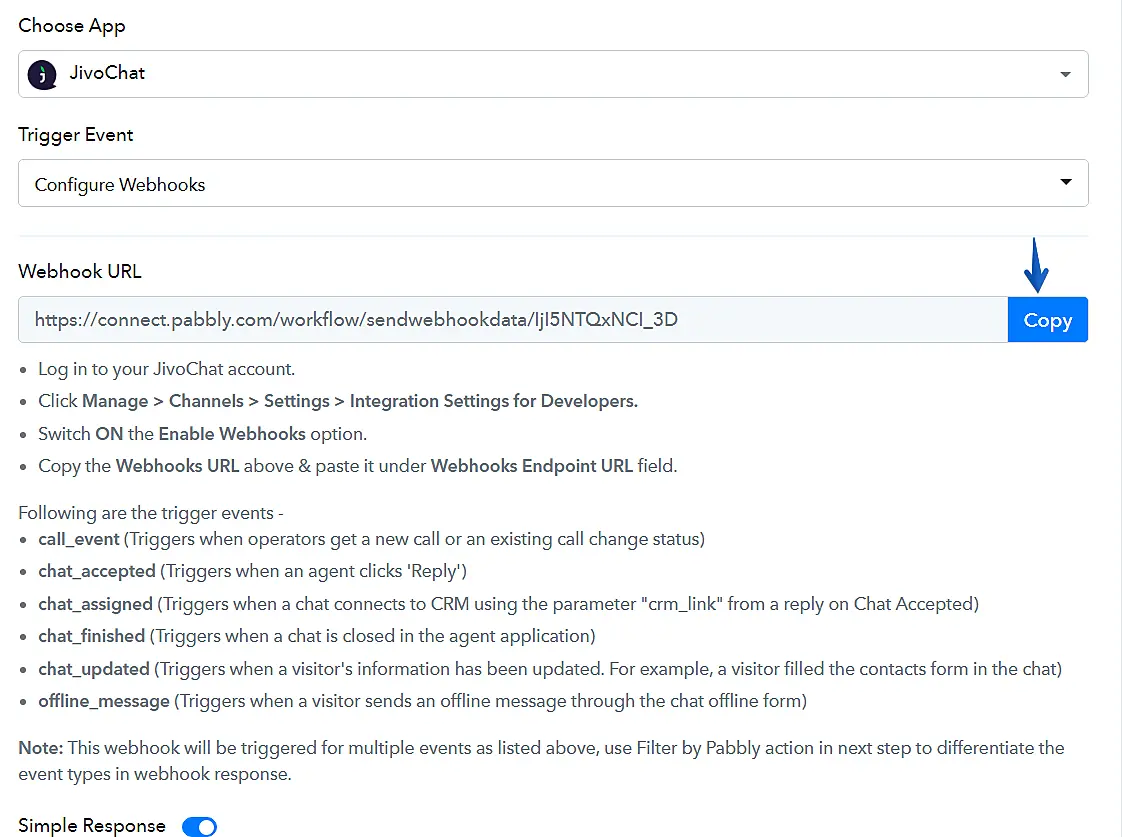Click the Simple Response label
Viewport: 1122px width, 837px height.
coord(92,826)
